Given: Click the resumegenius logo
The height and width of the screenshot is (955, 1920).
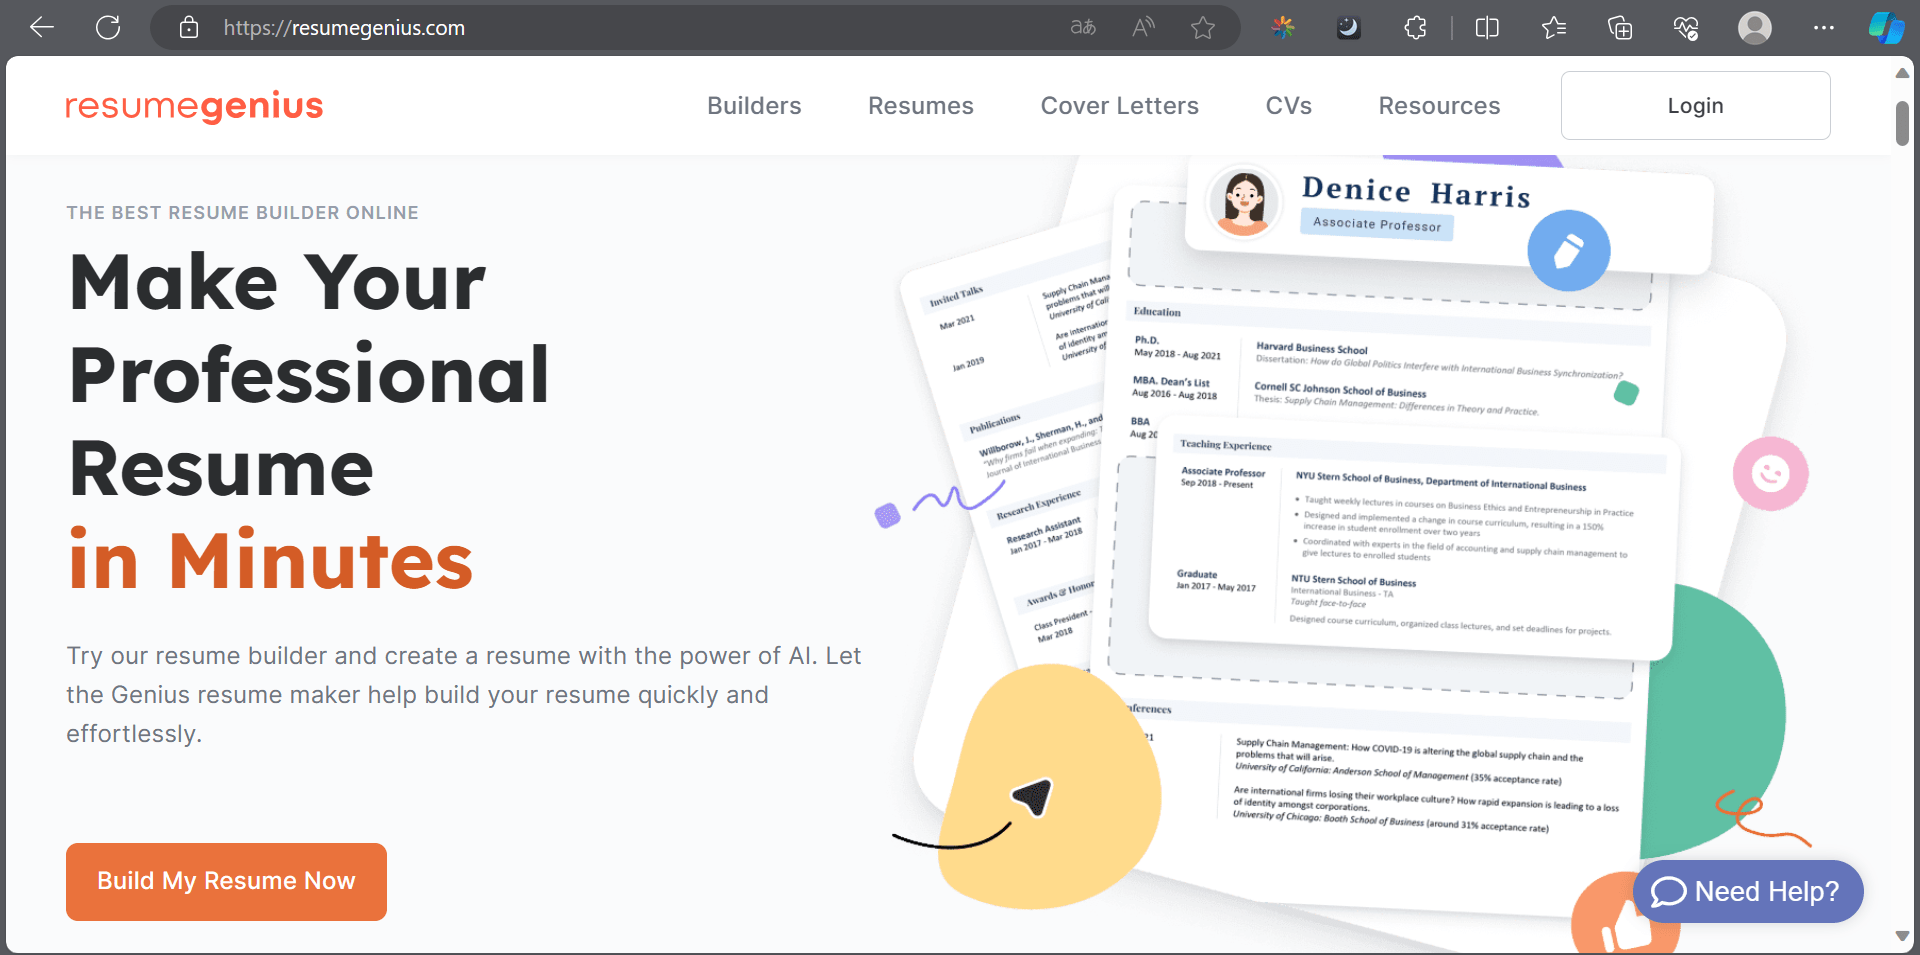Looking at the screenshot, I should tap(194, 105).
